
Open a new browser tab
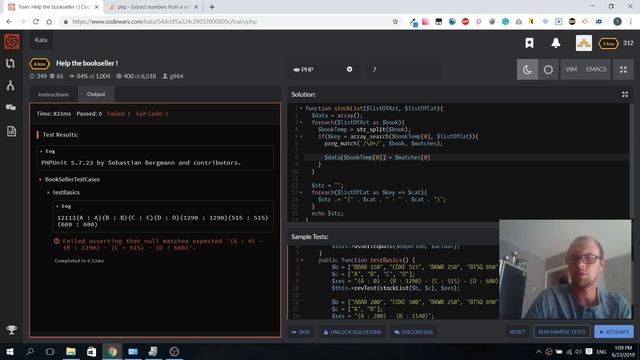click(x=212, y=7)
